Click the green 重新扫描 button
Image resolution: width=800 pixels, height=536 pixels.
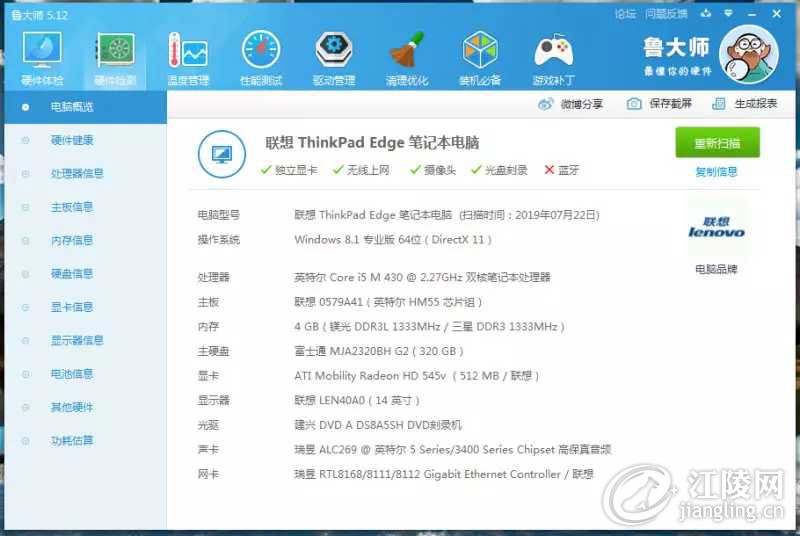717,143
